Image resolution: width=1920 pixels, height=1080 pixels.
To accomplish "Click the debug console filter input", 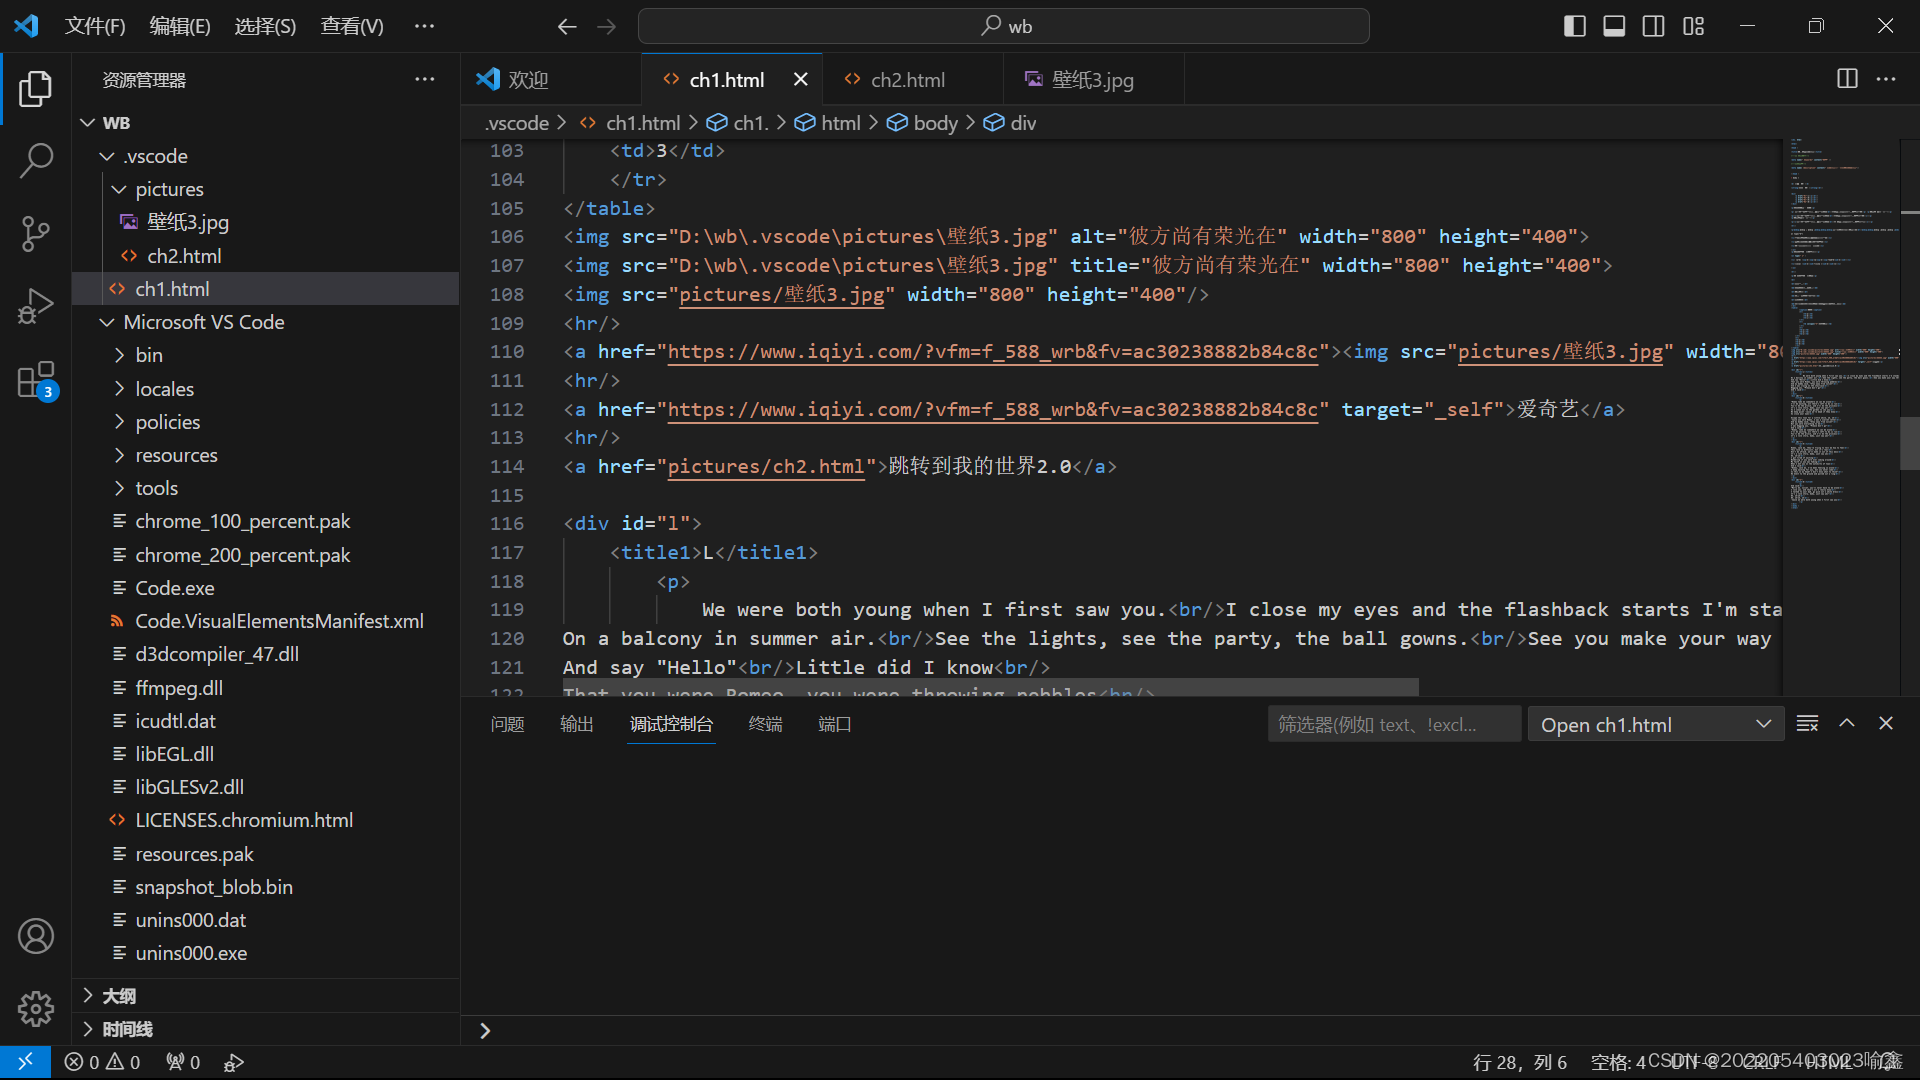I will pos(1393,724).
